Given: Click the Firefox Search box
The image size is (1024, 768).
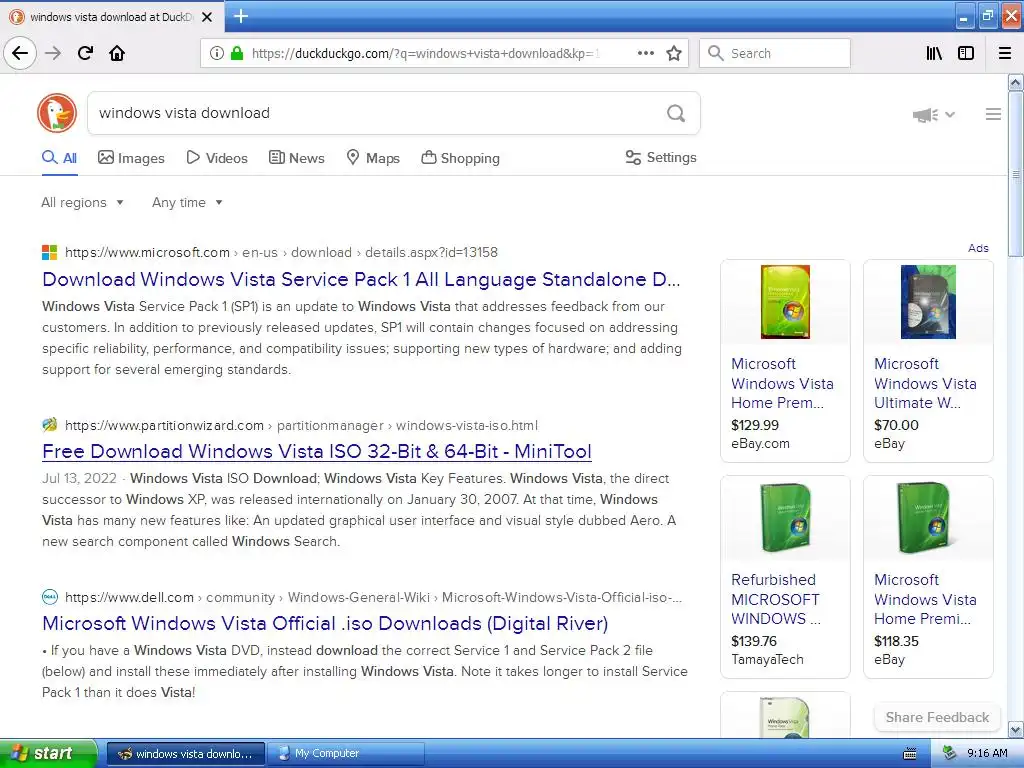Looking at the screenshot, I should (x=775, y=53).
